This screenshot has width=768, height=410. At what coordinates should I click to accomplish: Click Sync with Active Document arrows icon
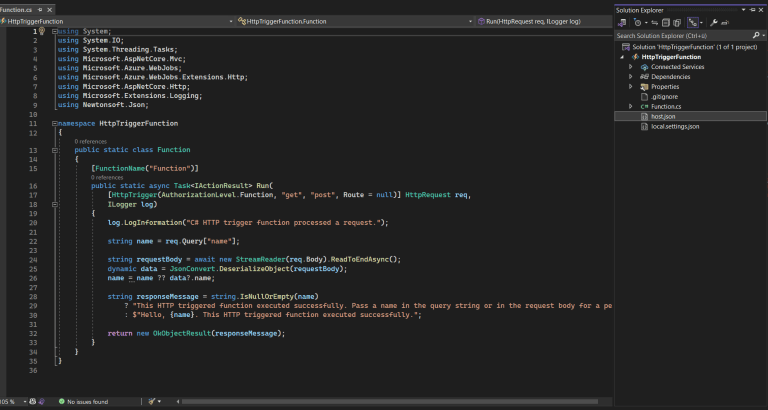coord(654,23)
